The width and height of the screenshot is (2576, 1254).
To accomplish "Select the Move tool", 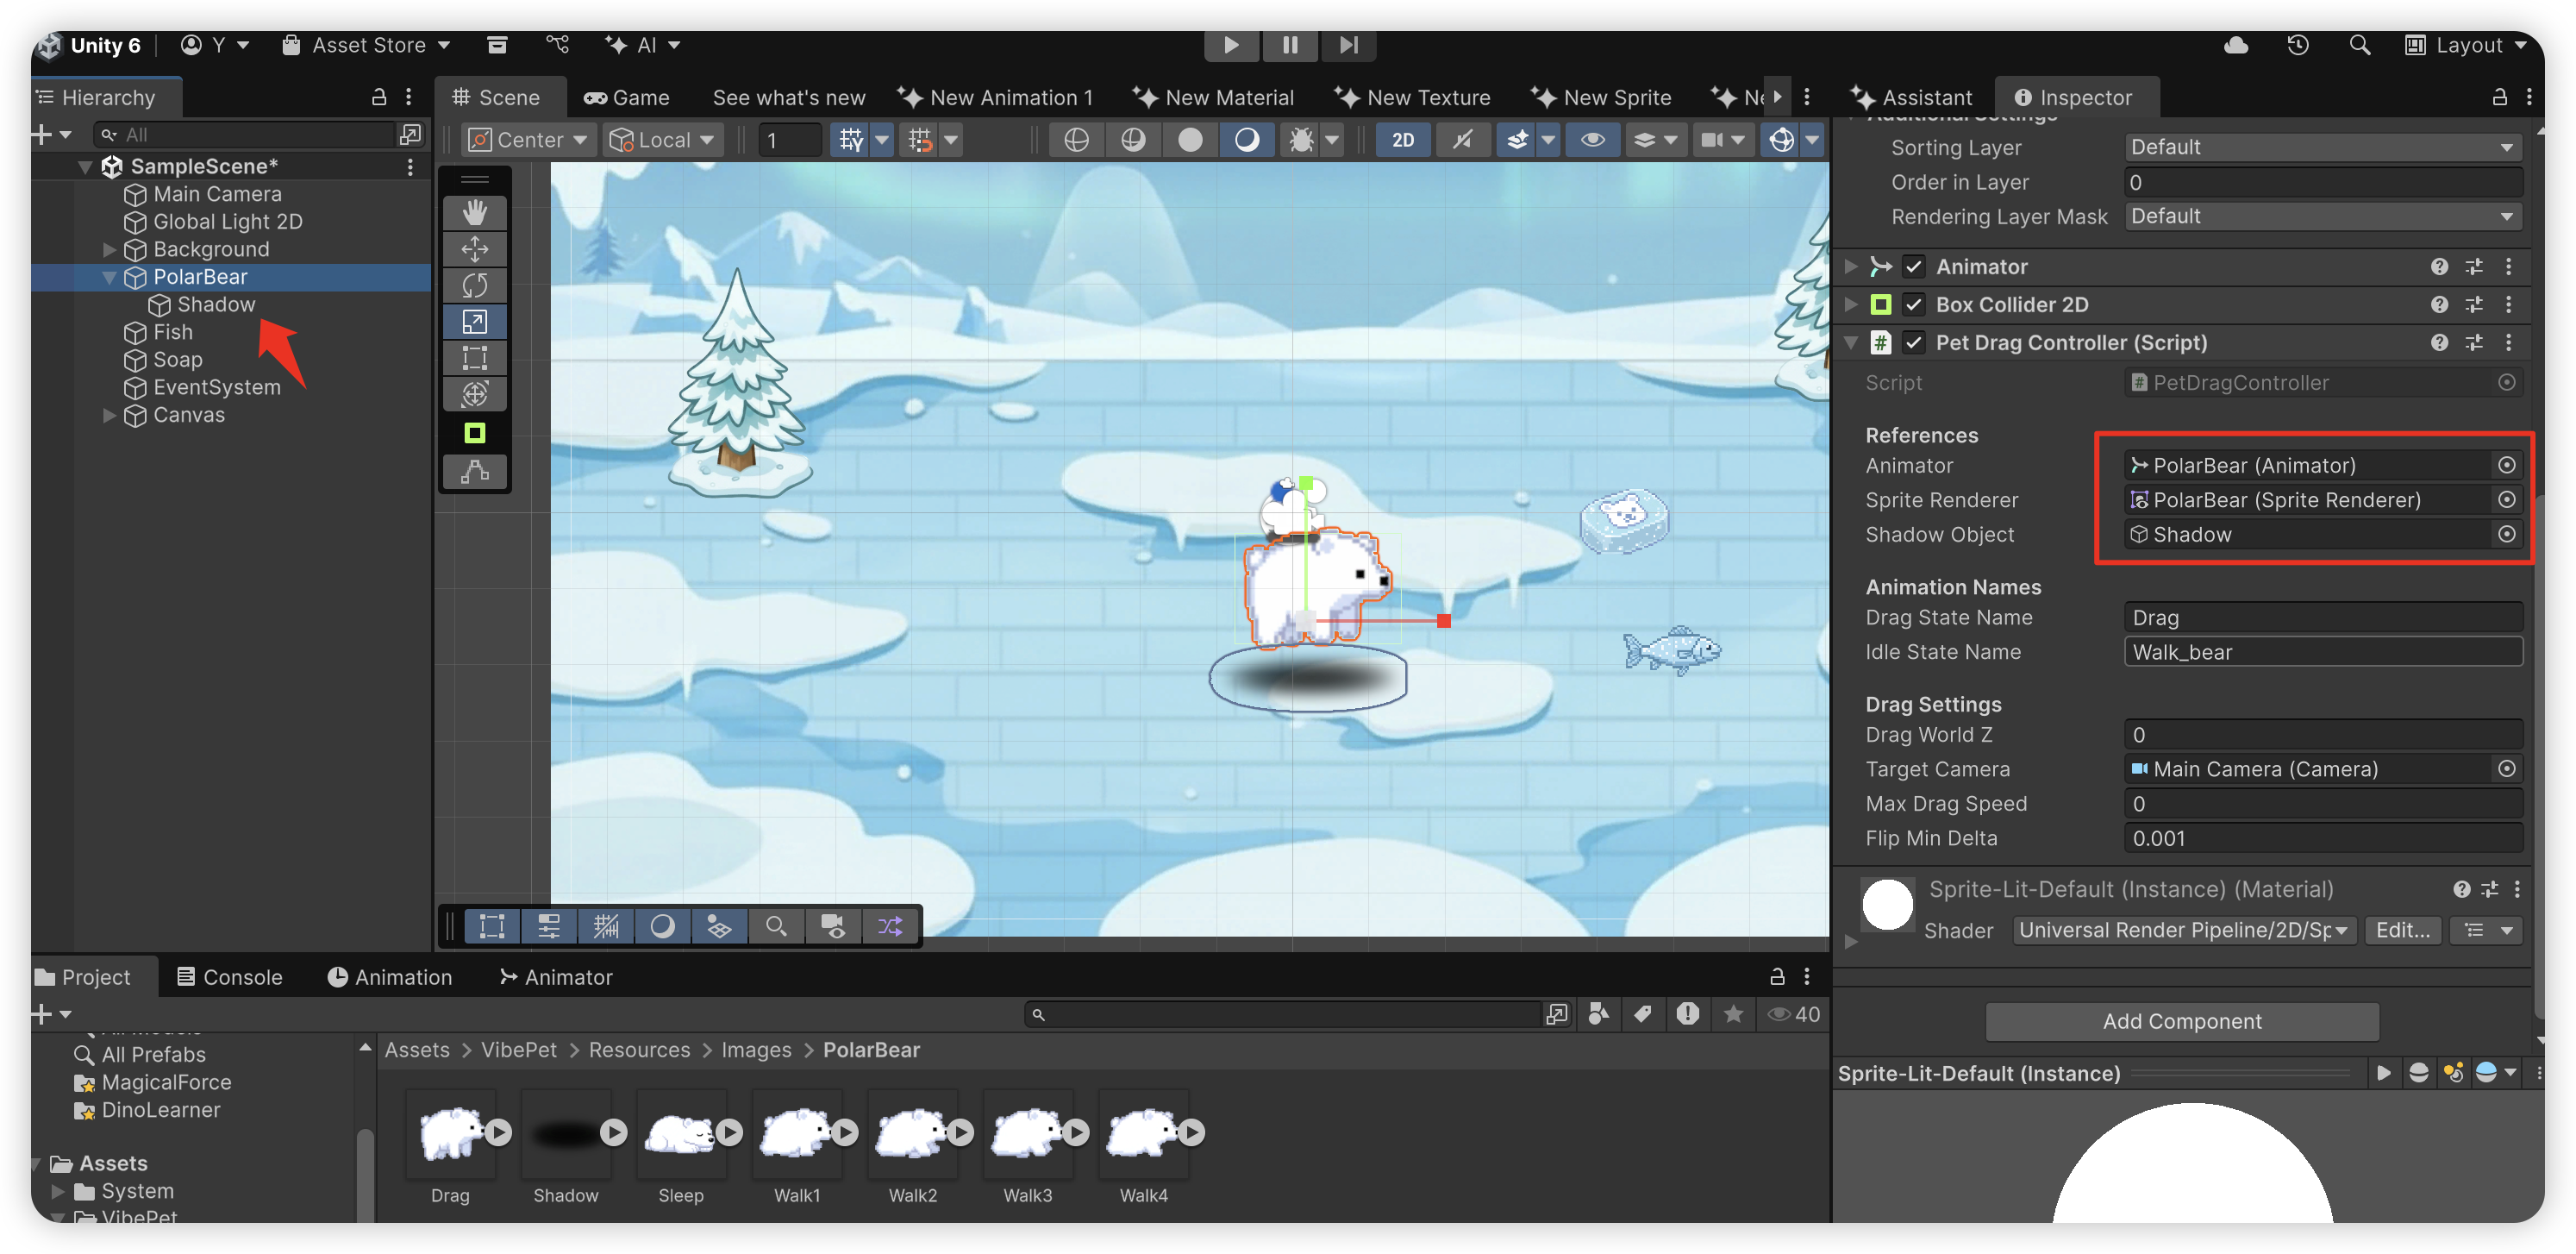I will pos(474,249).
